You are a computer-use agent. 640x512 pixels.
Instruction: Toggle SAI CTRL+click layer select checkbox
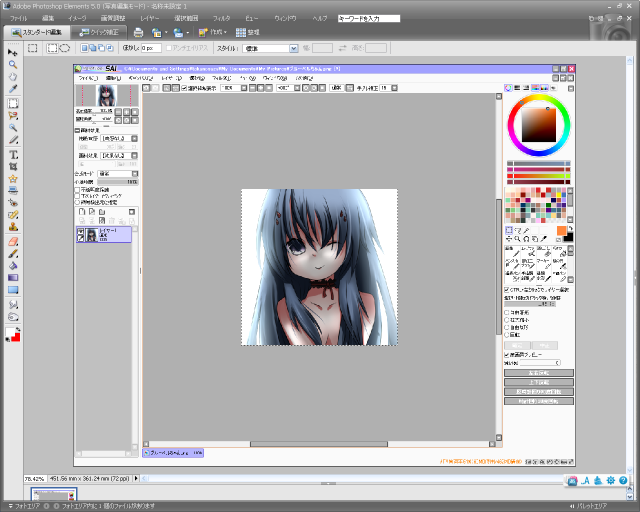(x=507, y=289)
